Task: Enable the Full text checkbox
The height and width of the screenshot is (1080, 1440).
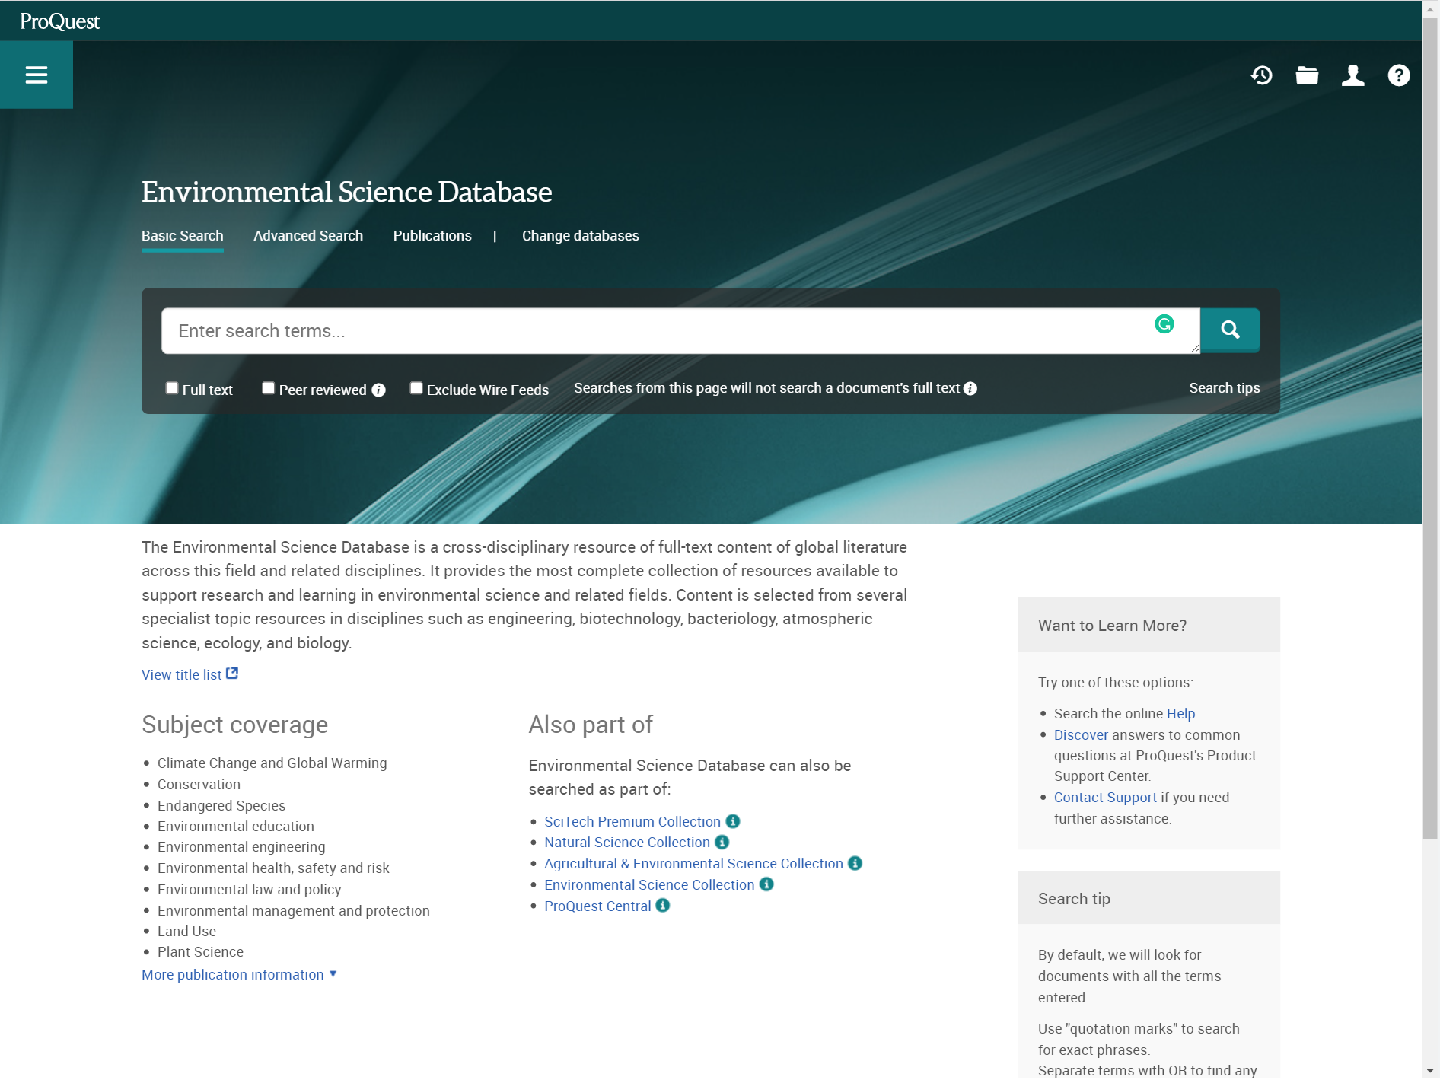Action: [172, 388]
